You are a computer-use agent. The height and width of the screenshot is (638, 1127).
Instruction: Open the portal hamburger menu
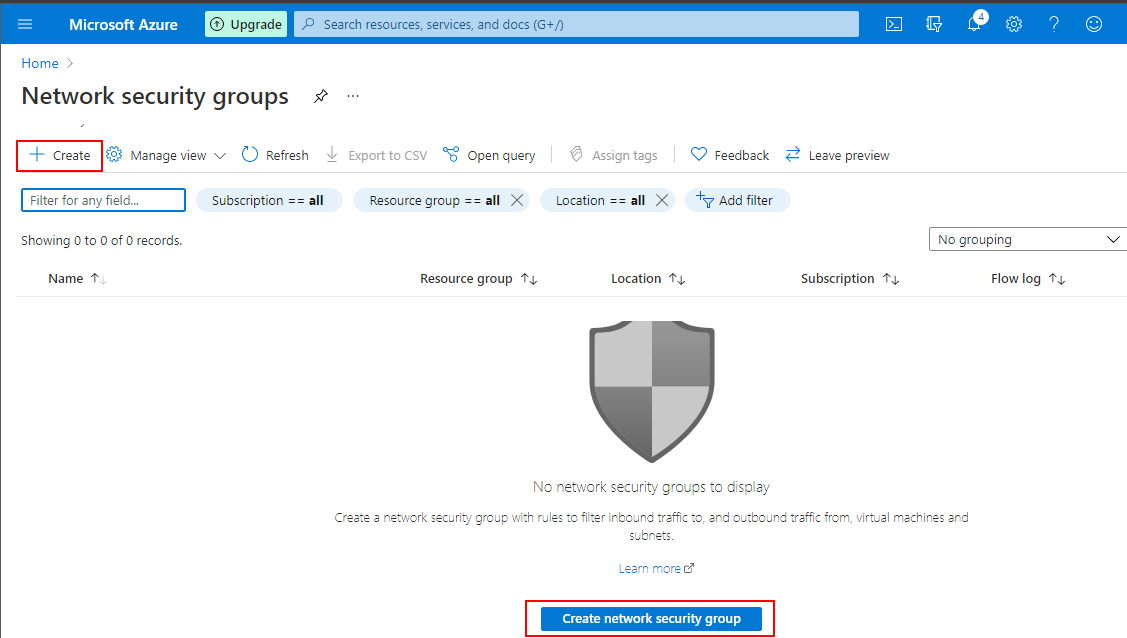coord(24,23)
